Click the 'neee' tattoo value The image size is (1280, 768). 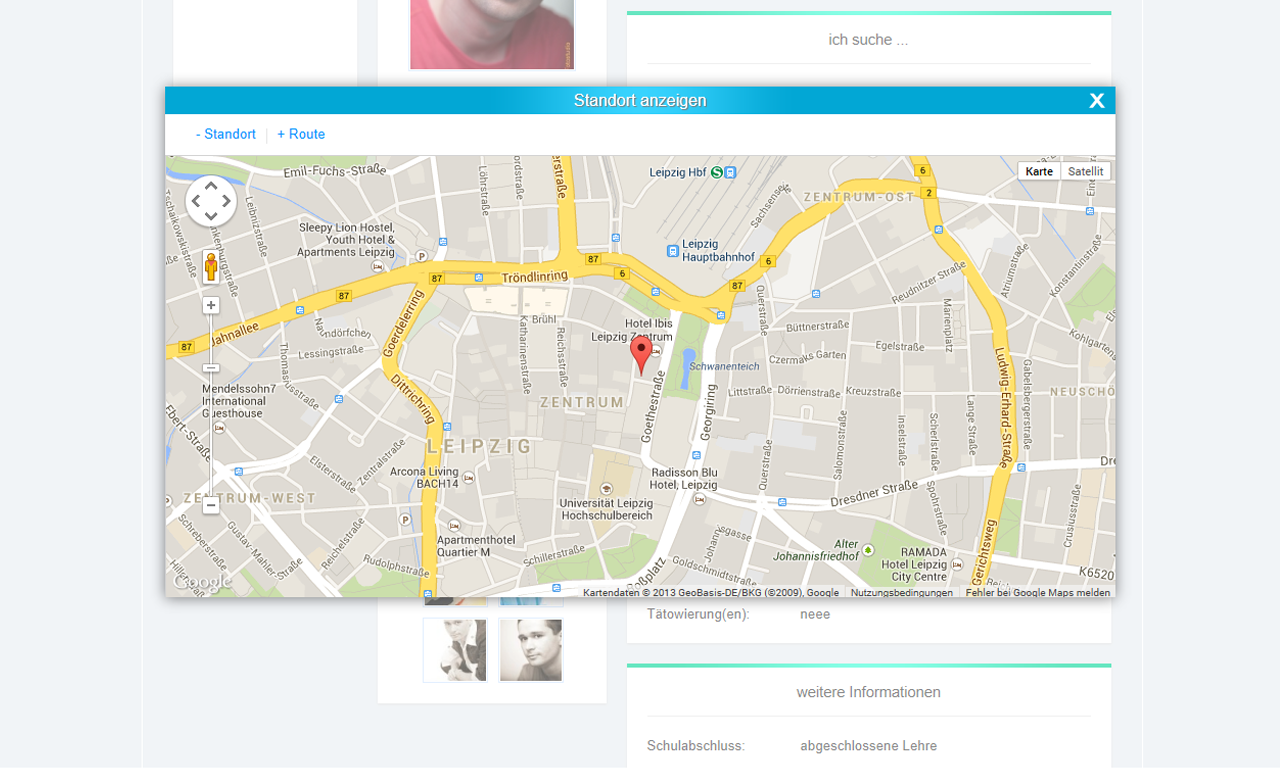pyautogui.click(x=815, y=614)
